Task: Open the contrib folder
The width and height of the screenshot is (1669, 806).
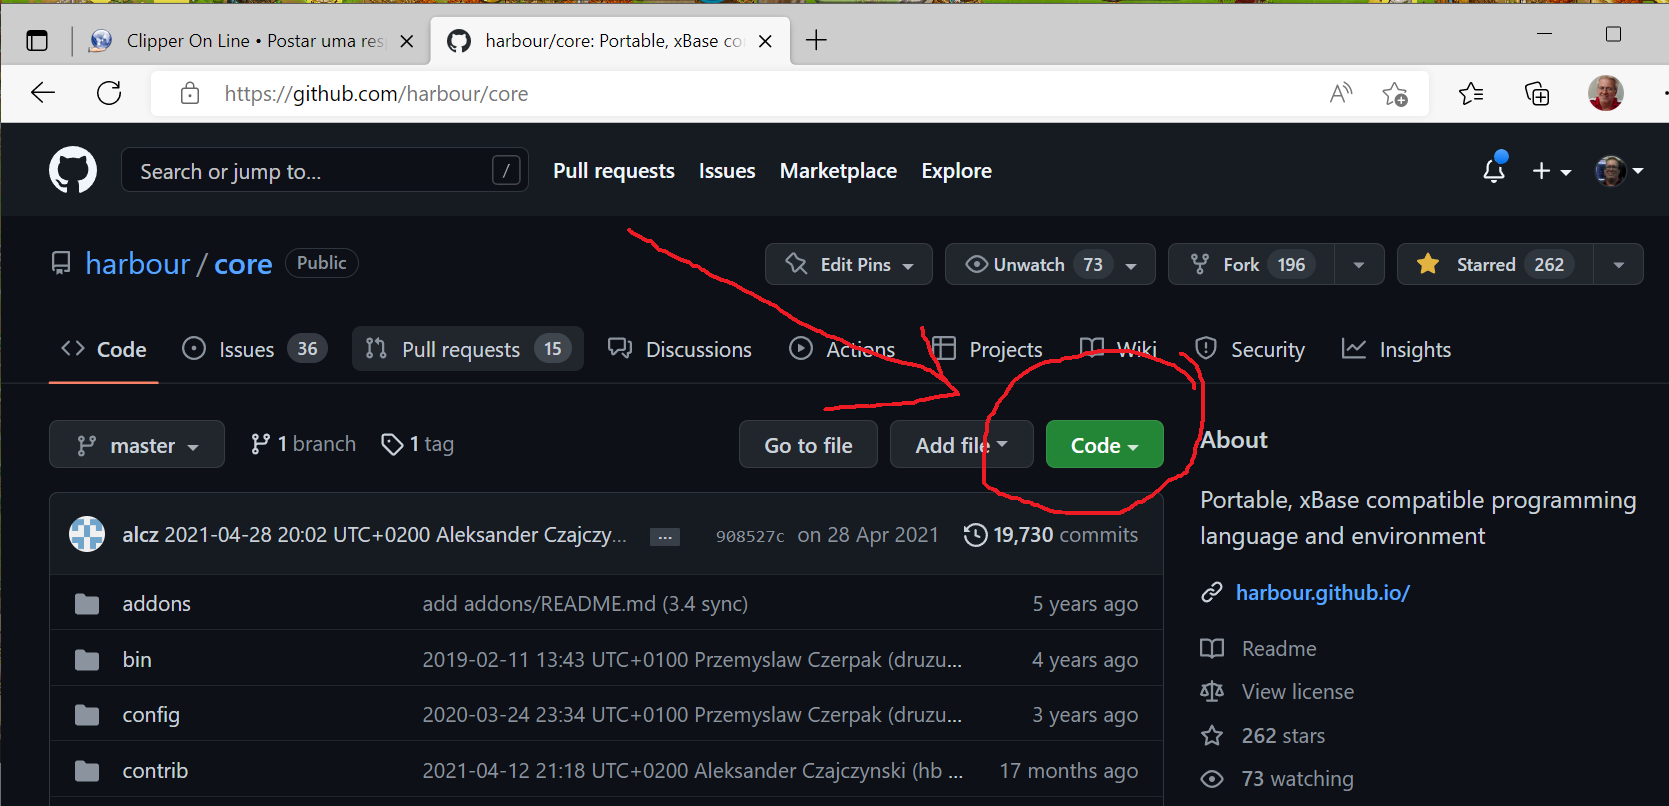Action: [155, 771]
